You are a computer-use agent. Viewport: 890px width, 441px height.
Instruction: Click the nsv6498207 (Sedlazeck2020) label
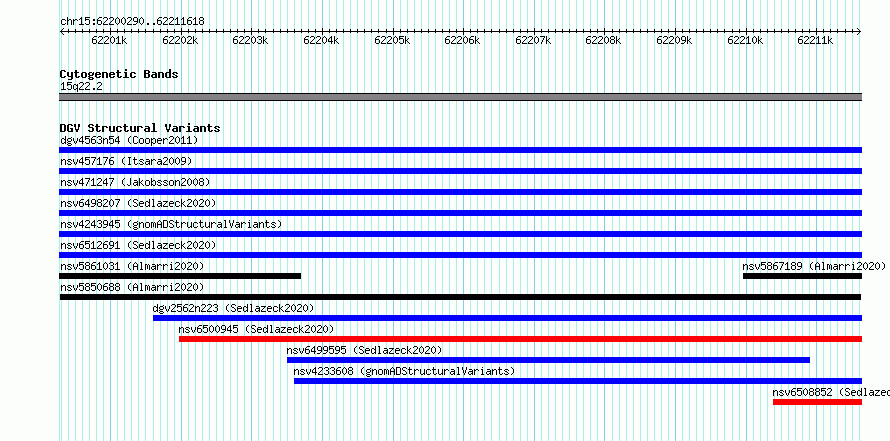pos(138,204)
